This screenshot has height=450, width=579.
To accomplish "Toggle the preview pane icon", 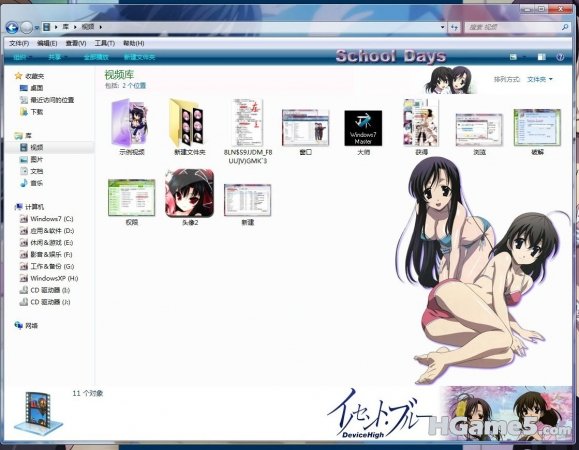I will coord(541,57).
